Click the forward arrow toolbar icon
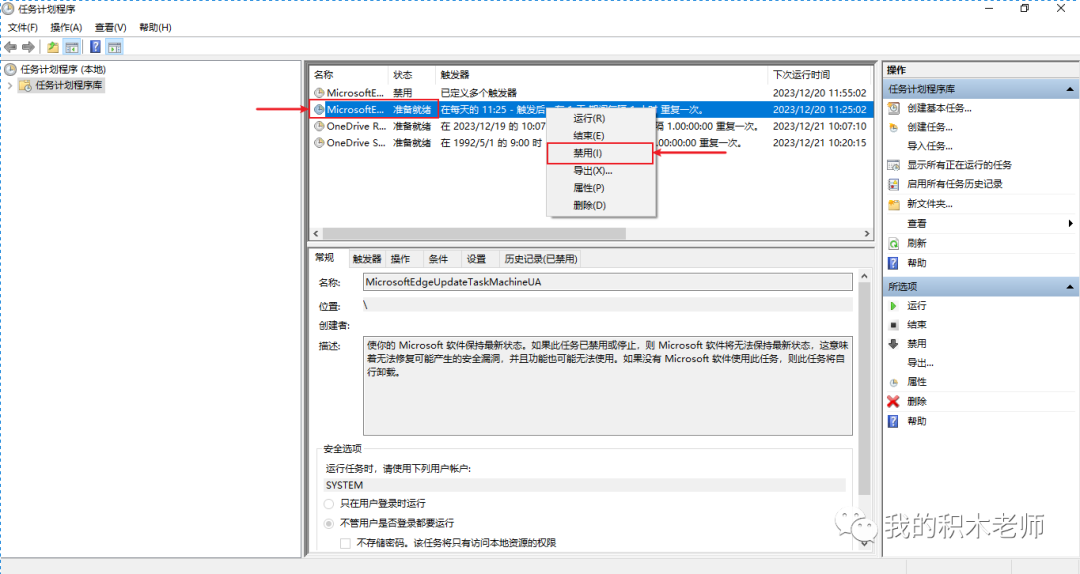The width and height of the screenshot is (1080, 574). (28, 47)
